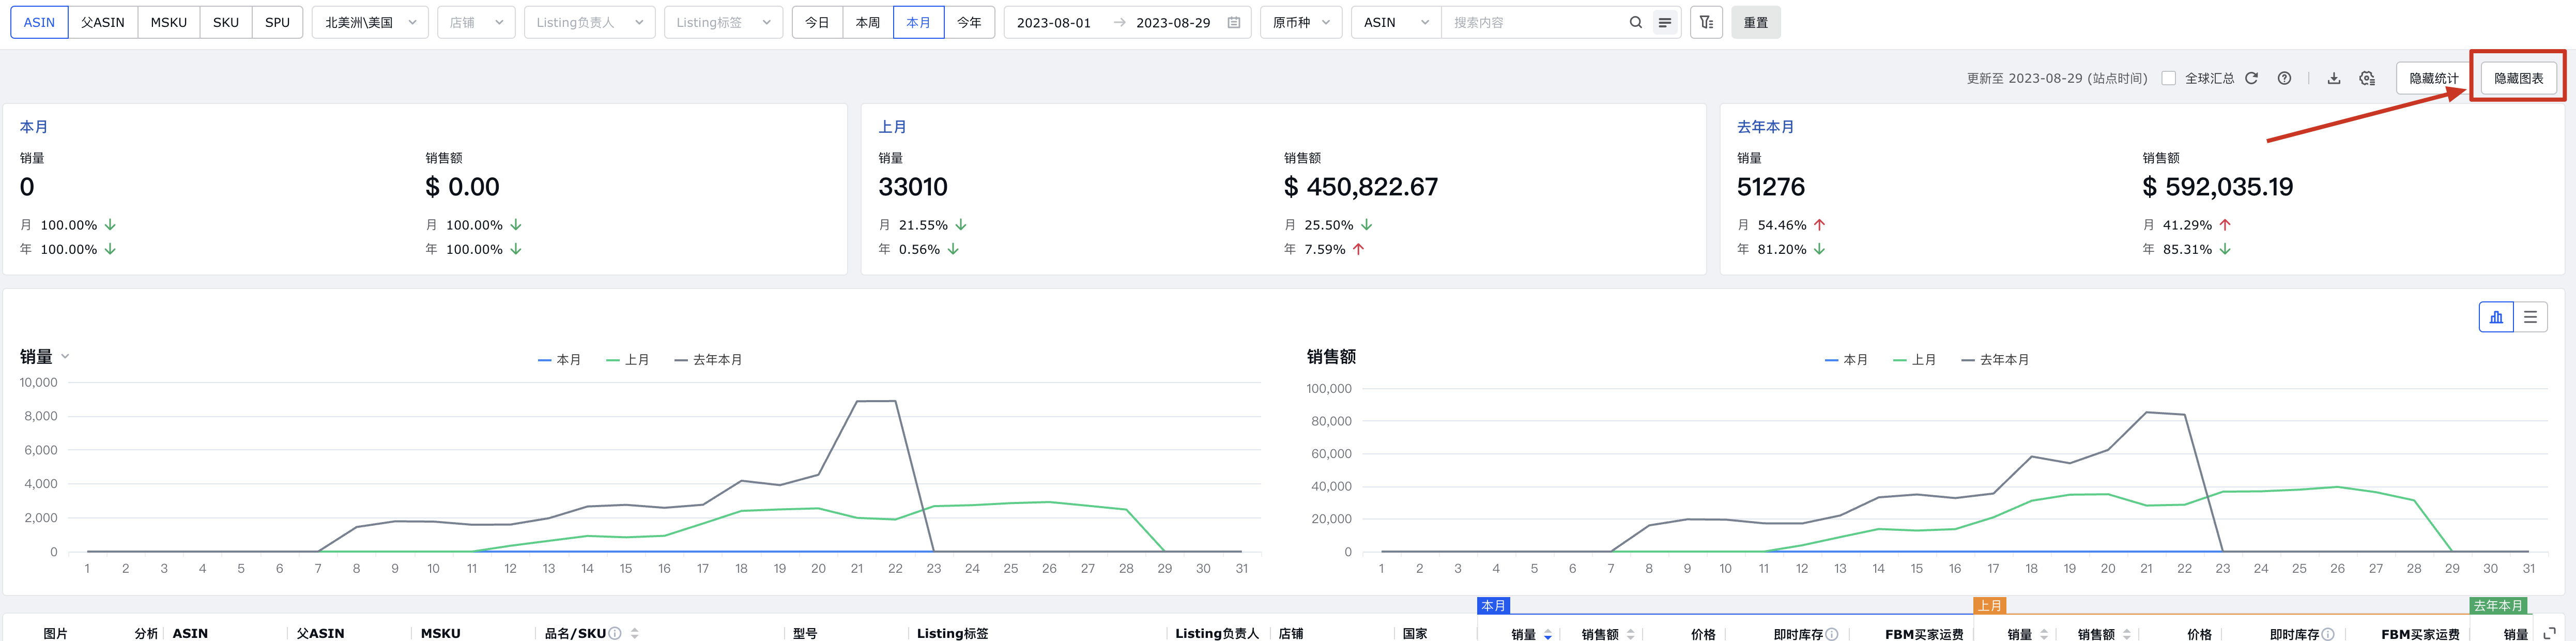Sort 本月 销售额 column arrows

pos(1631,634)
